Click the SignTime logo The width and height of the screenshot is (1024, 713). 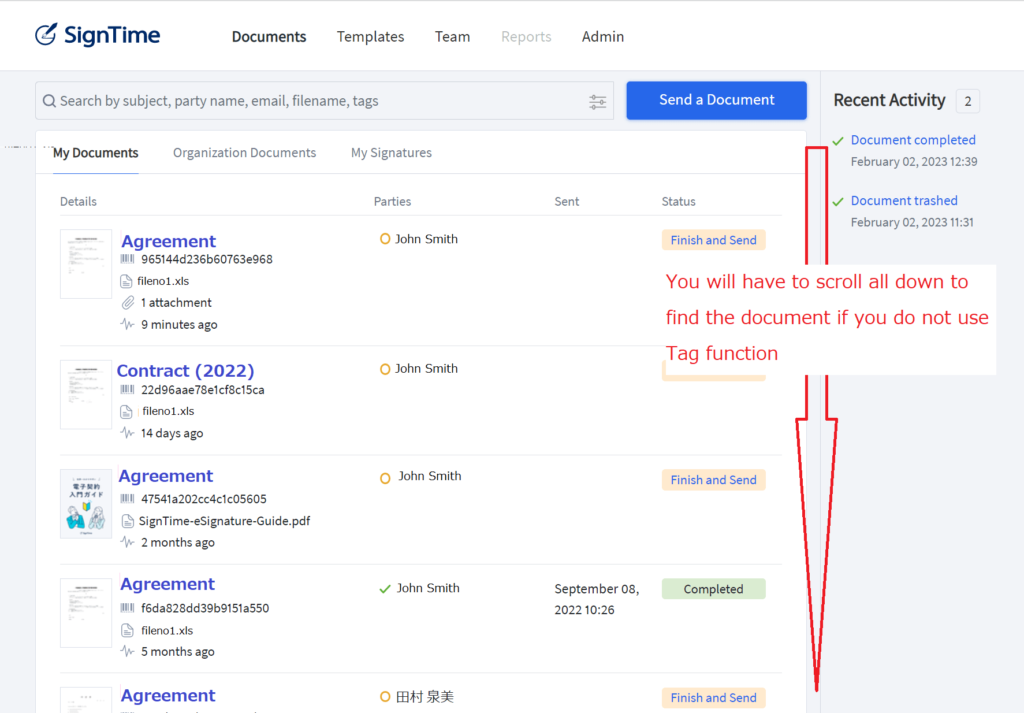(97, 35)
